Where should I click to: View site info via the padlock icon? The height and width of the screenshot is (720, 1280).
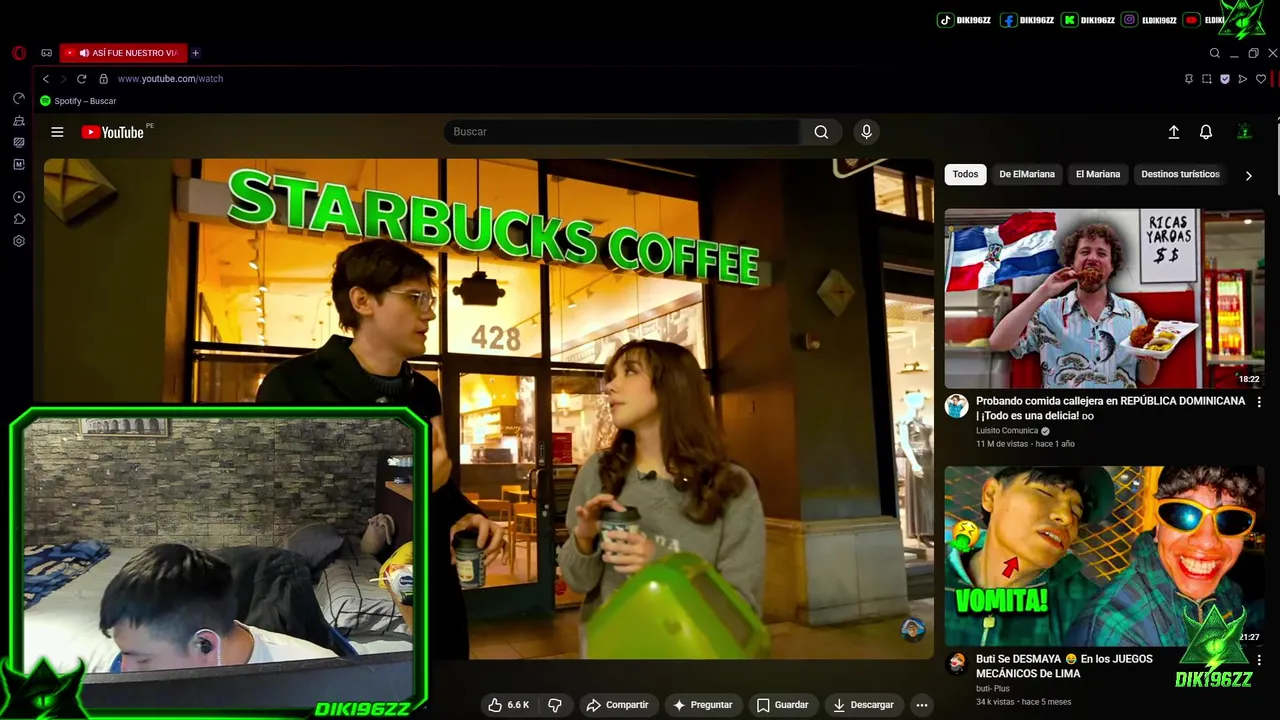coord(103,79)
